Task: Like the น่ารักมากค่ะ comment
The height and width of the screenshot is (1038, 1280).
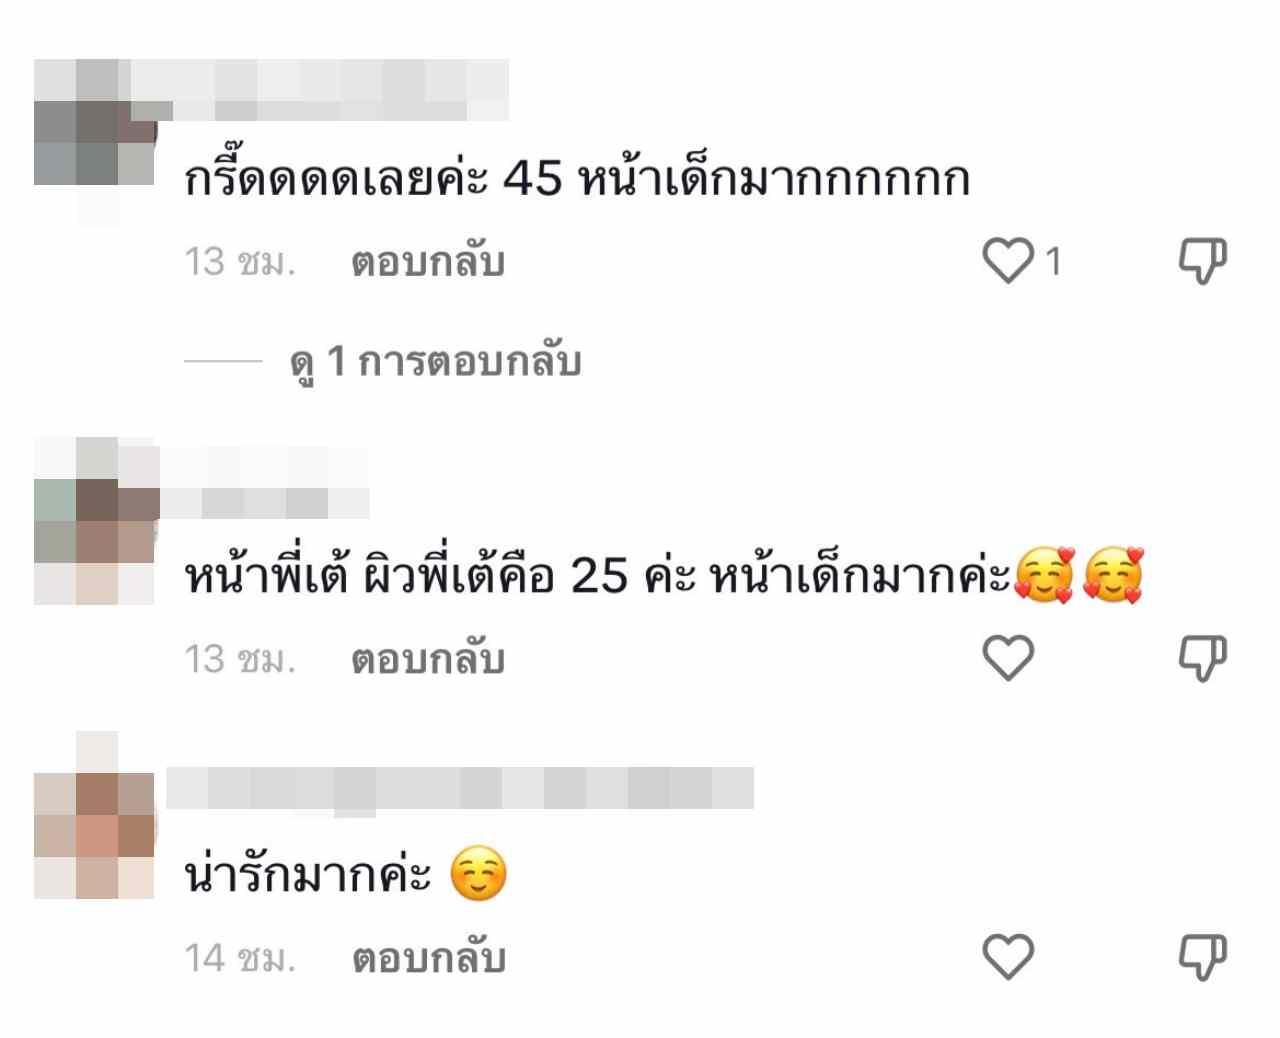Action: click(1007, 956)
